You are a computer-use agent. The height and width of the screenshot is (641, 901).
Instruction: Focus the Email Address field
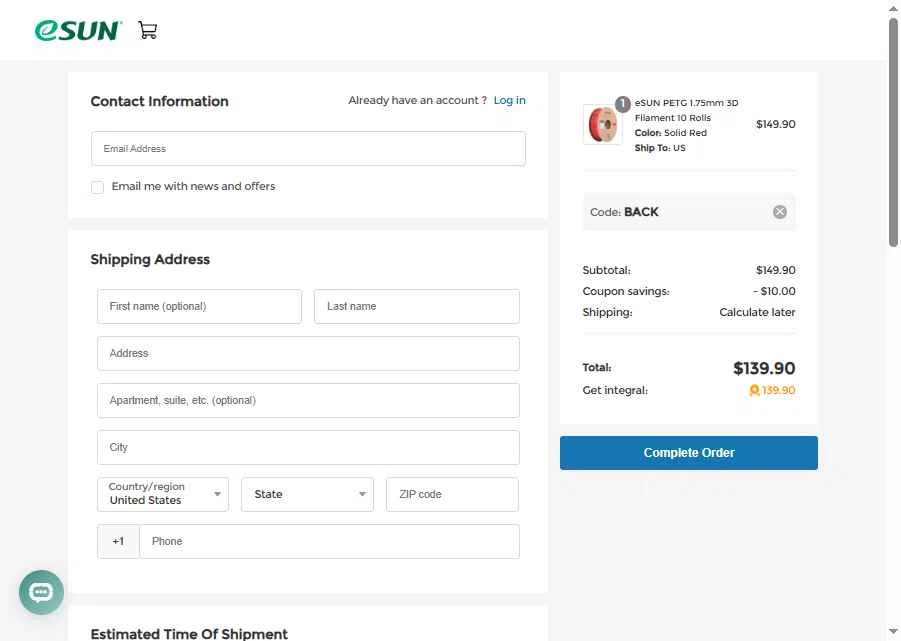(308, 149)
